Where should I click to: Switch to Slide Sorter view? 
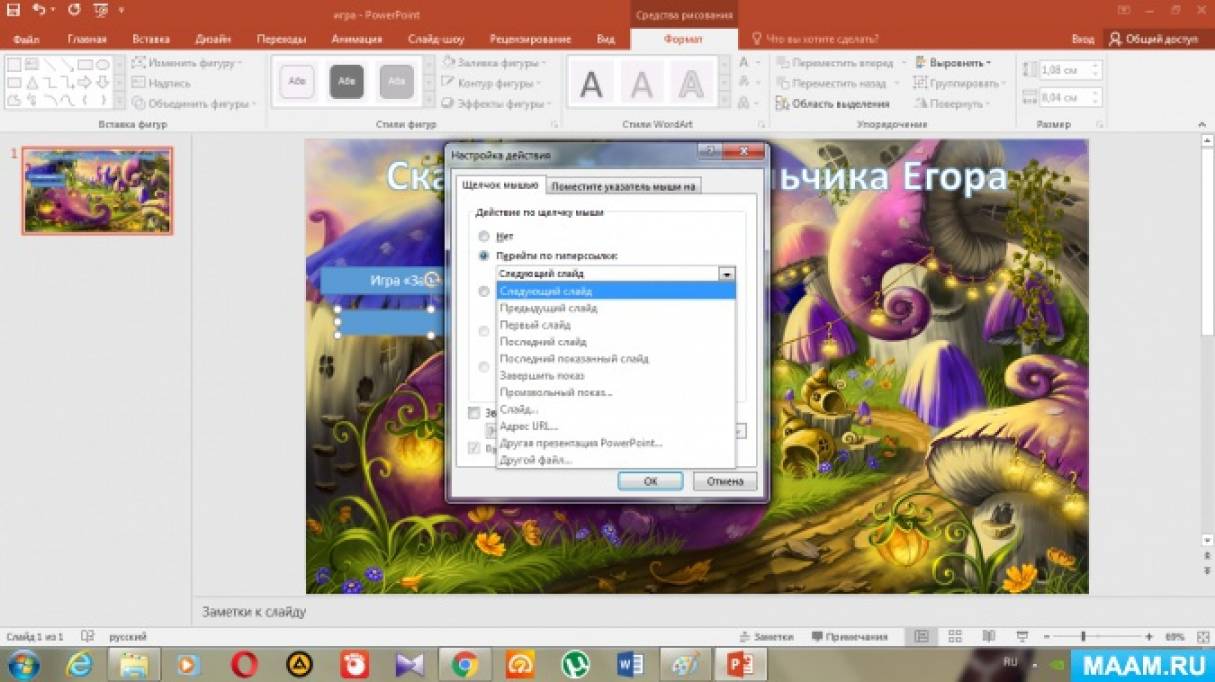click(955, 637)
